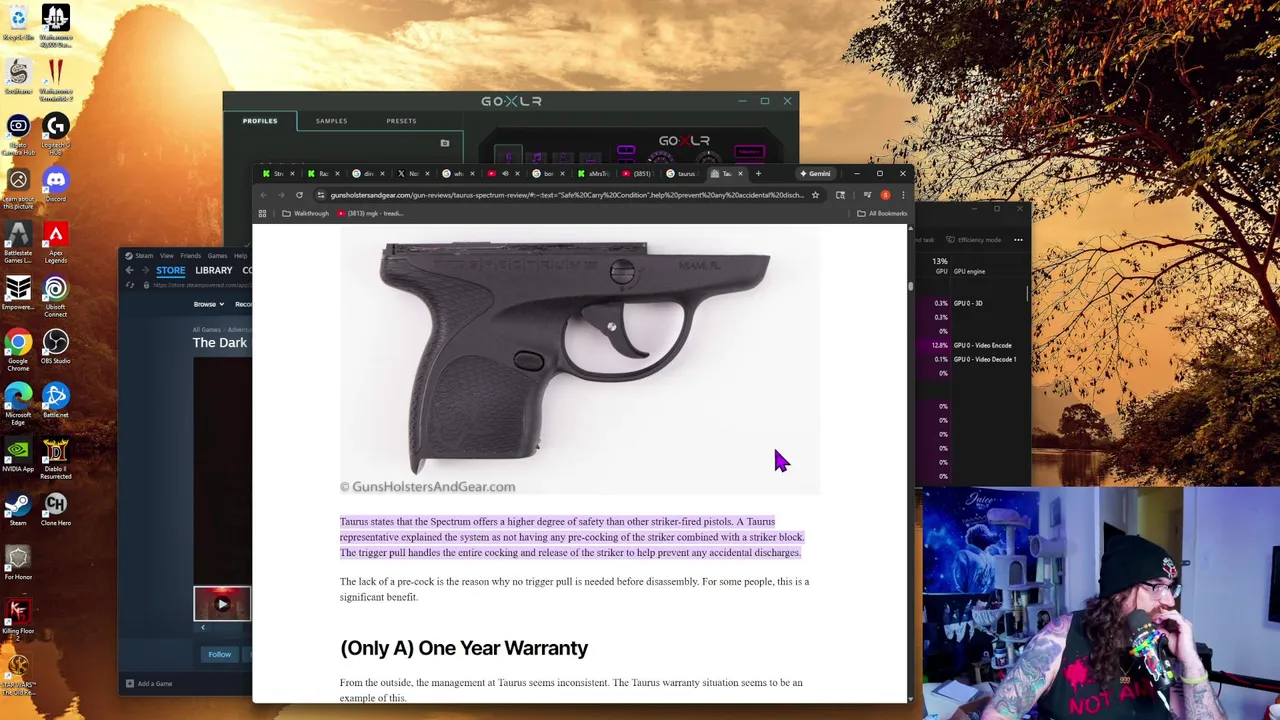Image resolution: width=1280 pixels, height=720 pixels.
Task: Open Logitech G HUB desktop shortcut
Action: [56, 133]
